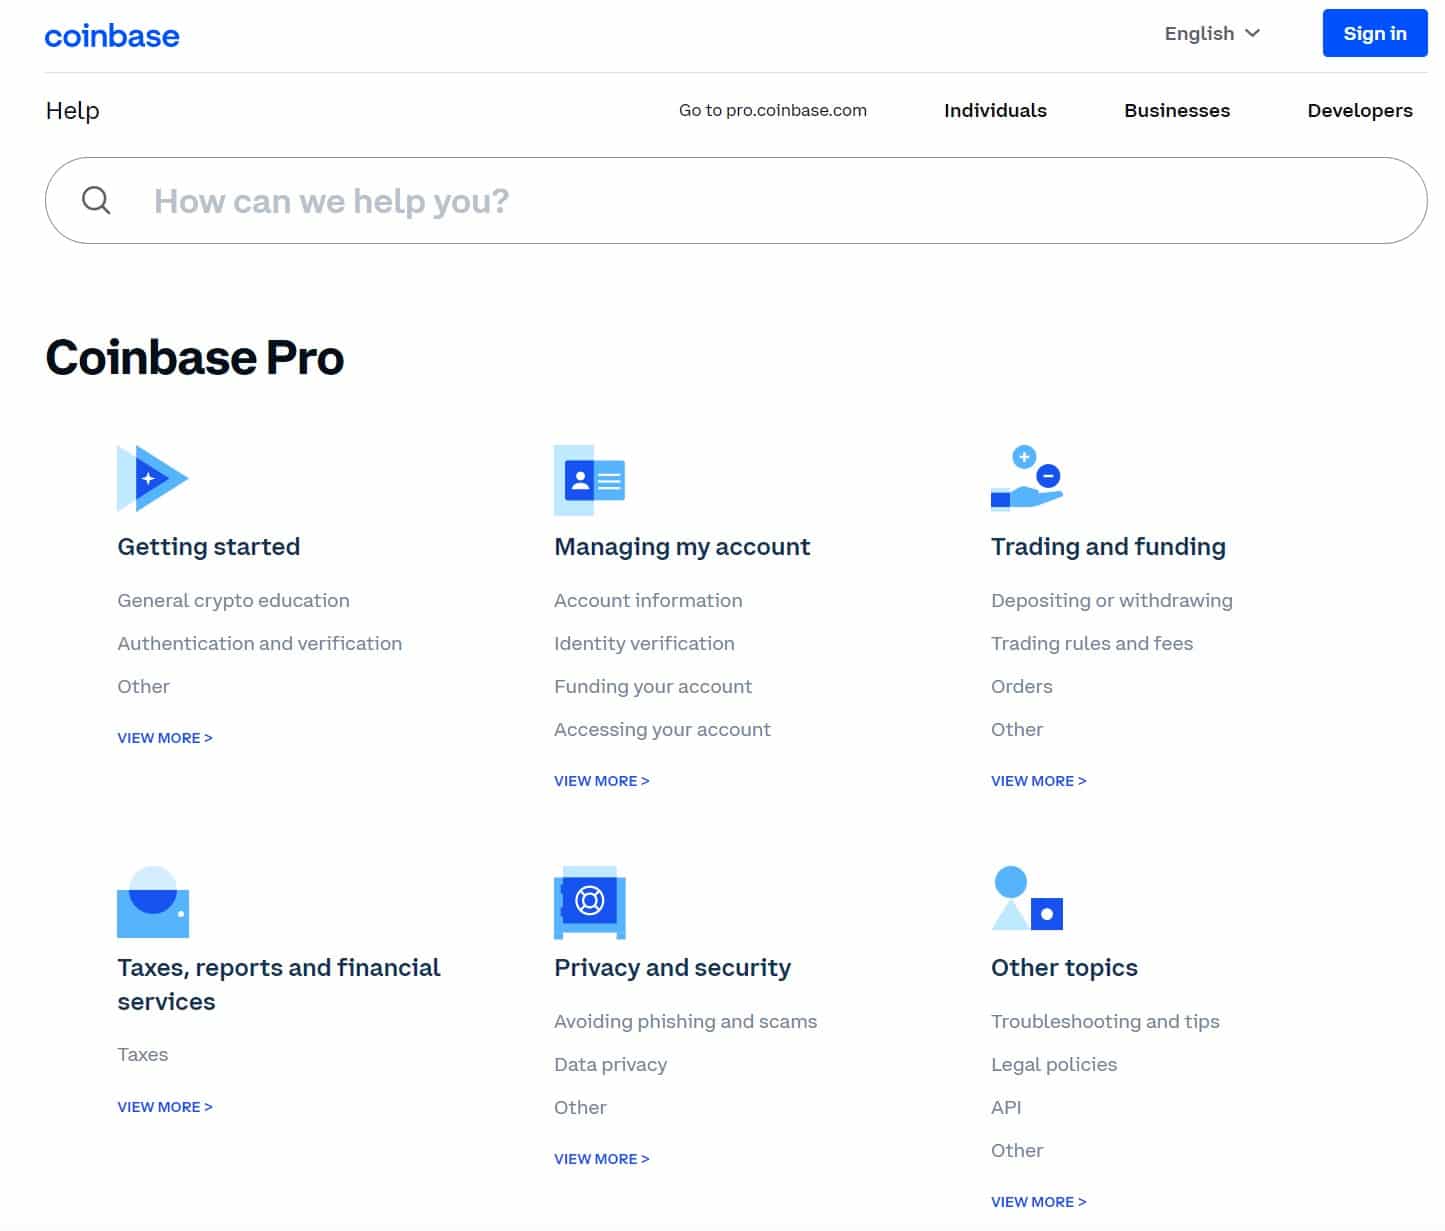Open Depositing or withdrawing
Image resolution: width=1445 pixels, height=1231 pixels.
click(1112, 600)
